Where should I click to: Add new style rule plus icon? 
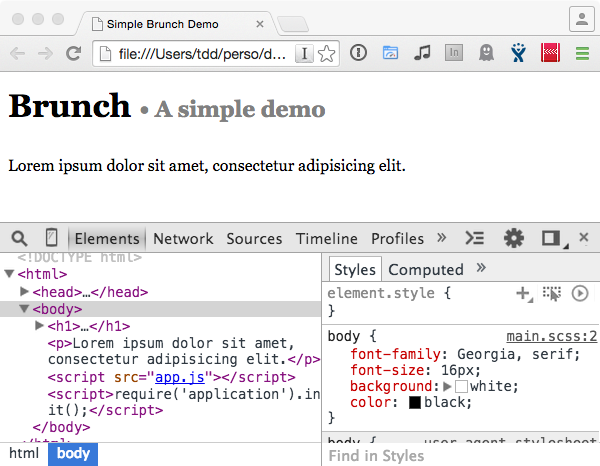523,294
